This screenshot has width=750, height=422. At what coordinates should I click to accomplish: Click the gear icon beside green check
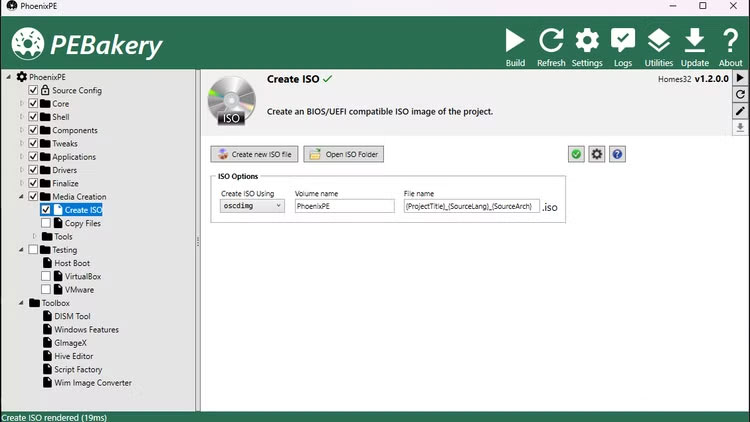(x=596, y=154)
